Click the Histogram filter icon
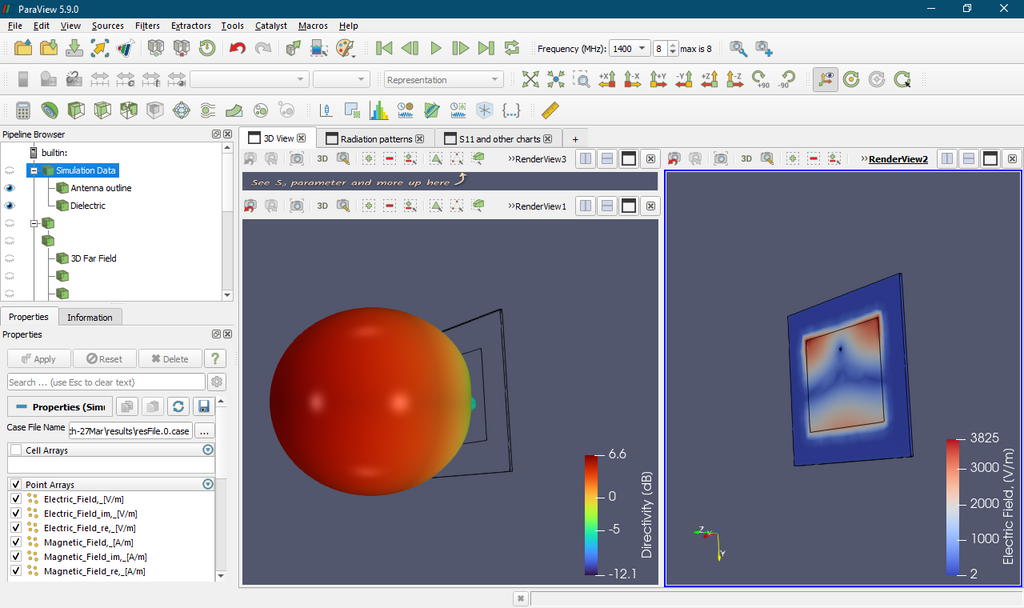 click(x=380, y=110)
